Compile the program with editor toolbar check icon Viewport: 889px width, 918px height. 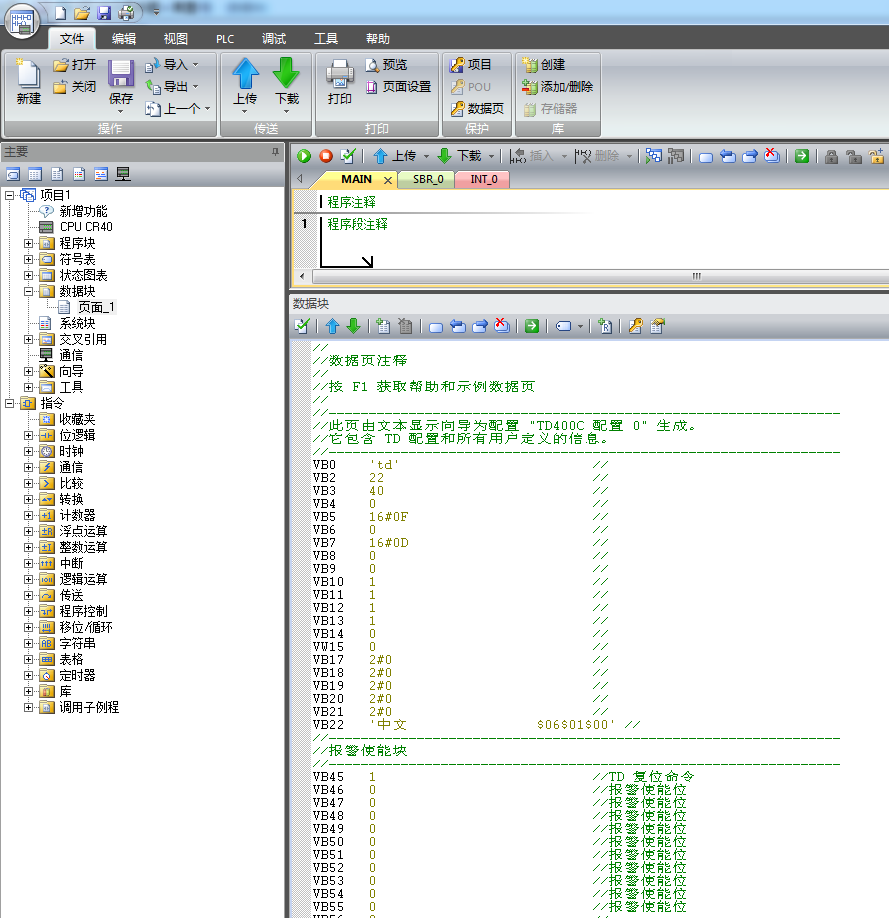[348, 156]
